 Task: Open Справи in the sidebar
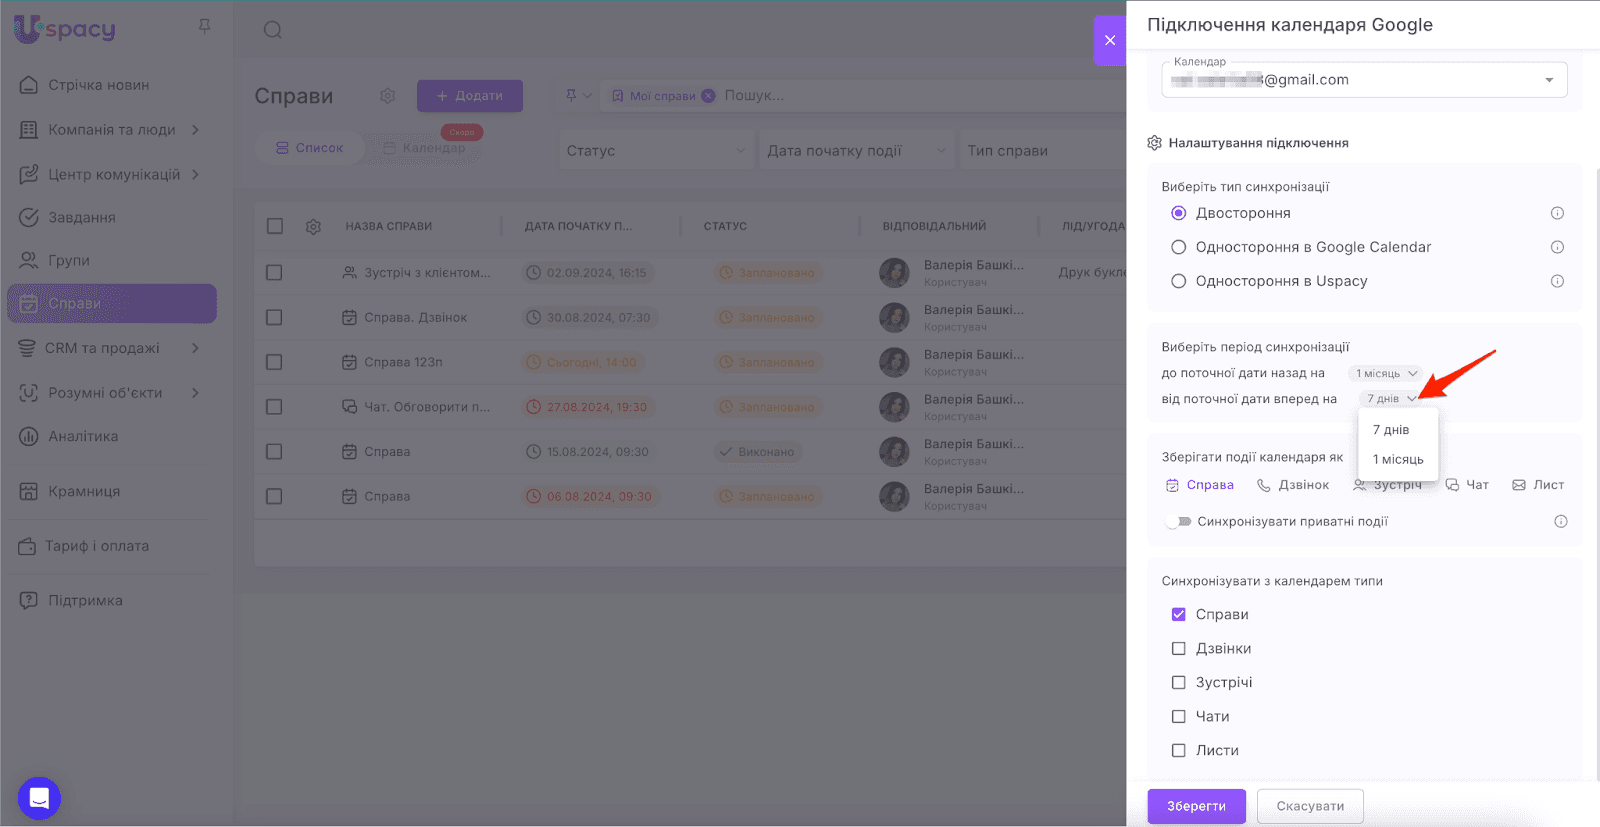tap(112, 304)
